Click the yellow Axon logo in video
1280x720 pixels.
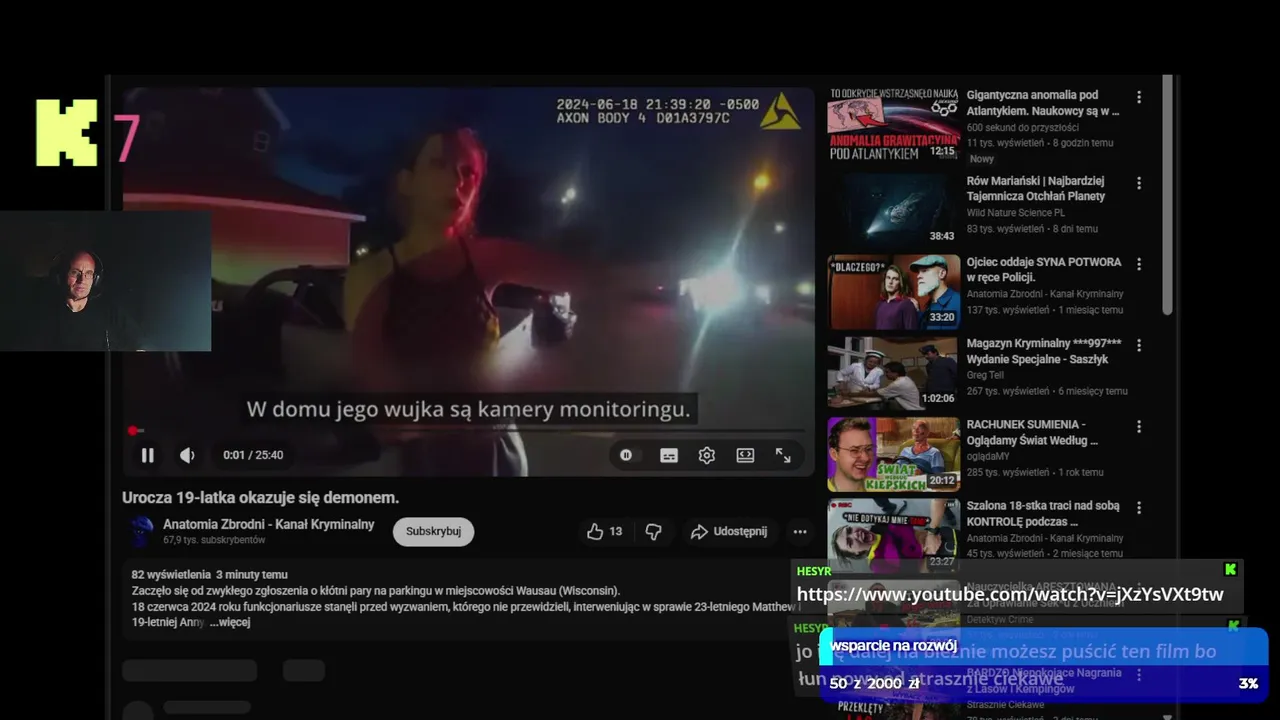(x=780, y=112)
